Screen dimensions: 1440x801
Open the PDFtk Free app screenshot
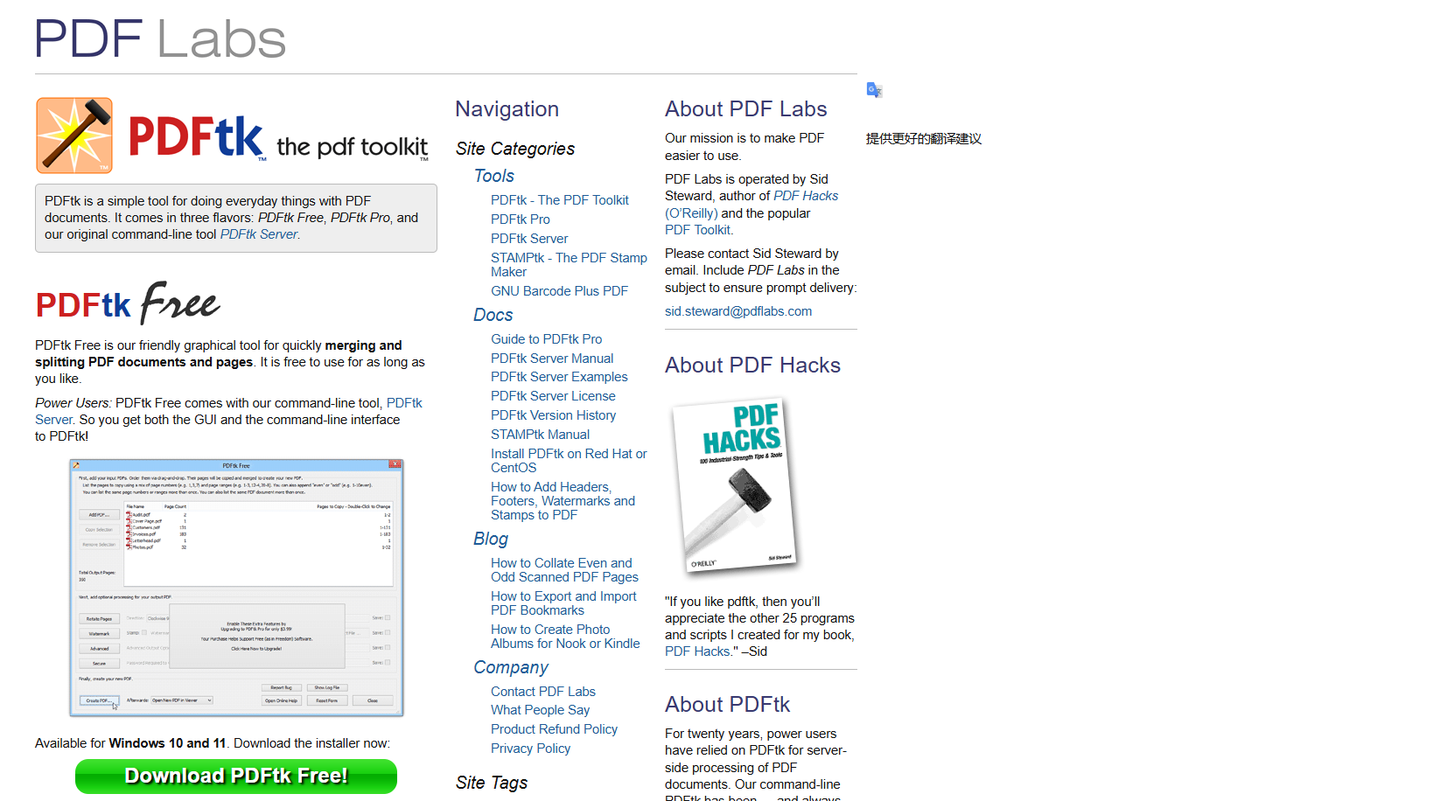pyautogui.click(x=236, y=588)
